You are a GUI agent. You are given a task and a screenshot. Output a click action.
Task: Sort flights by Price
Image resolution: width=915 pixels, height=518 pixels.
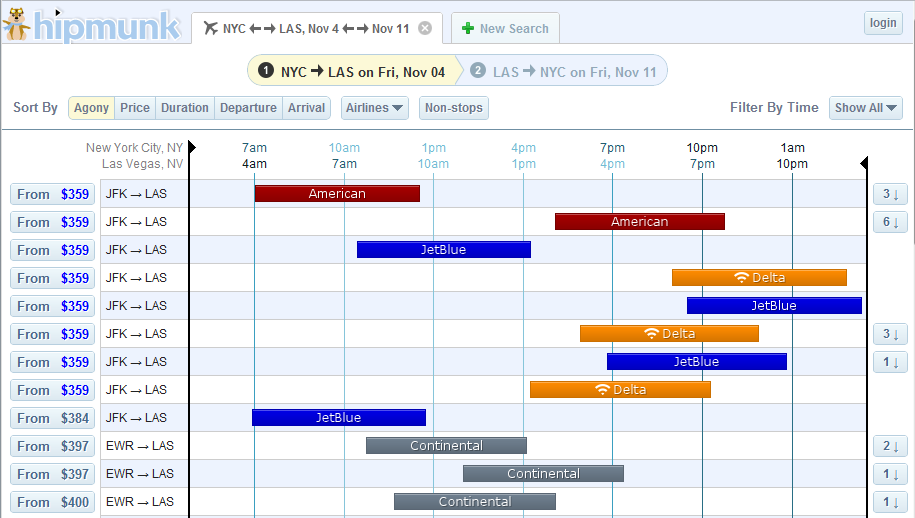[135, 108]
